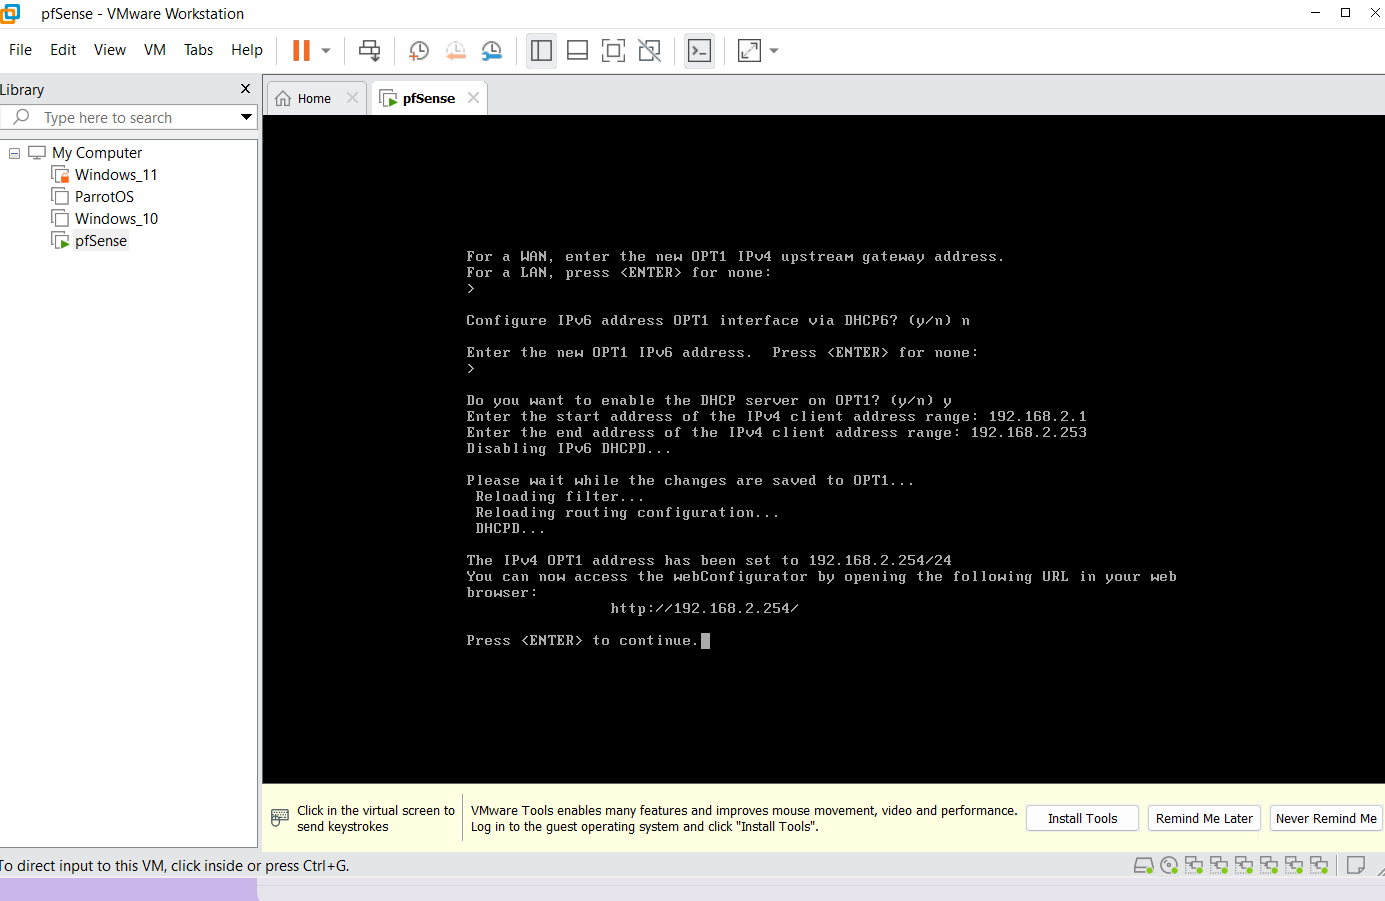Click the Windows_10 VM icon
This screenshot has height=901, width=1385.
(x=60, y=218)
